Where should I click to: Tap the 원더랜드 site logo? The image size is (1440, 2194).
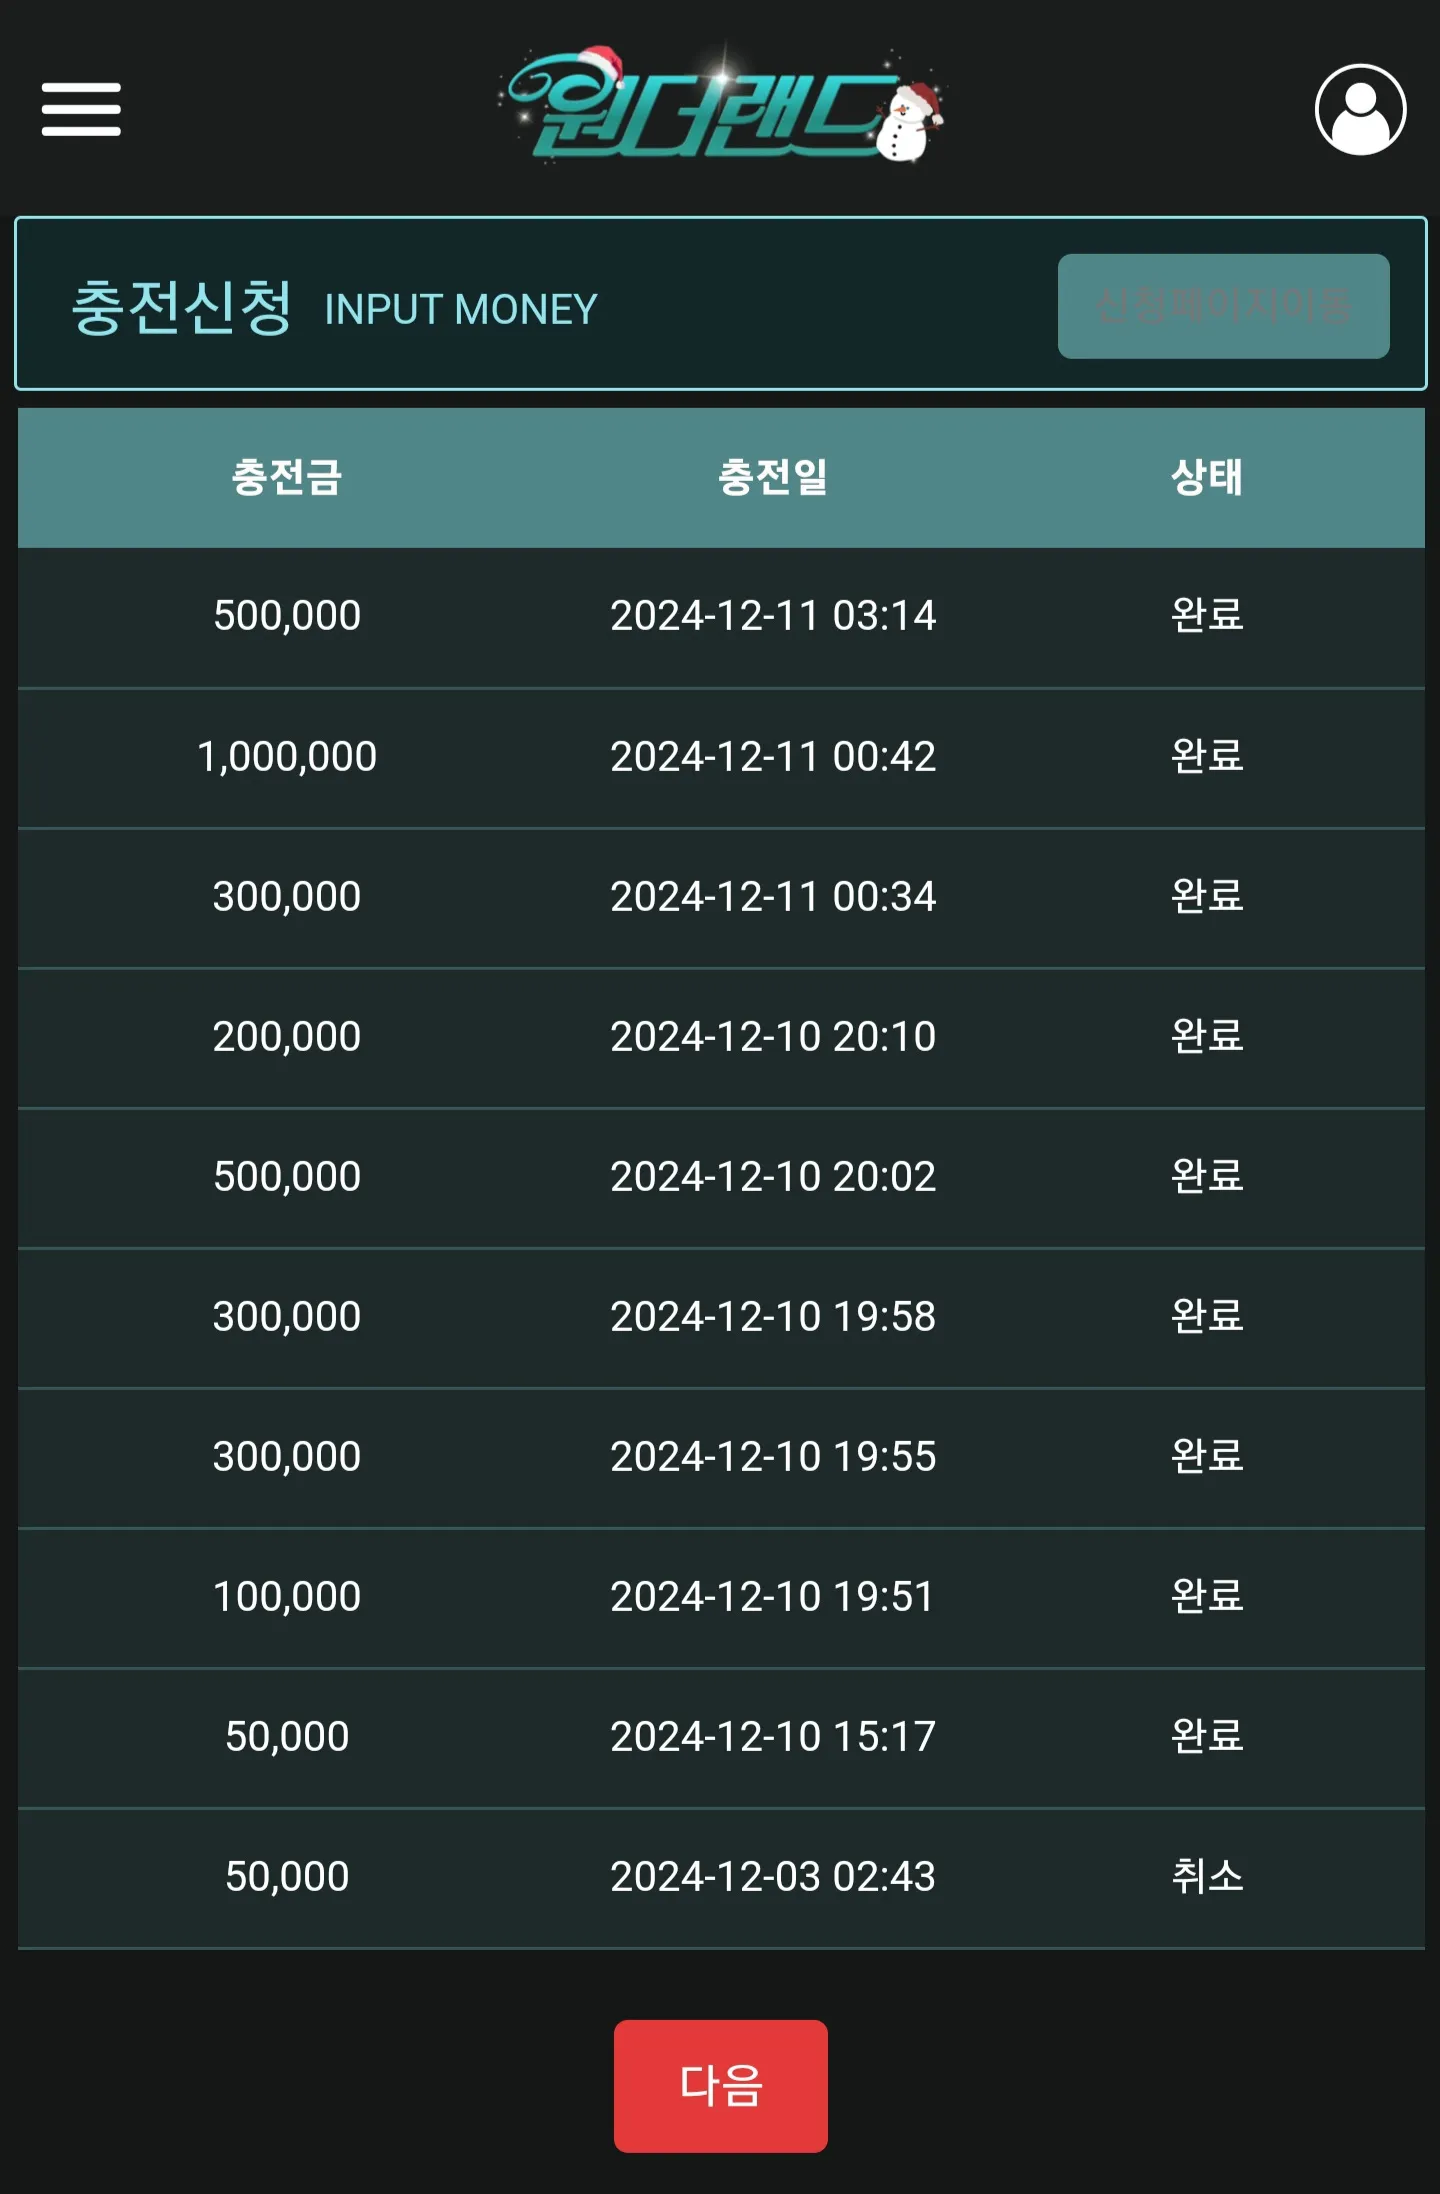coord(721,106)
